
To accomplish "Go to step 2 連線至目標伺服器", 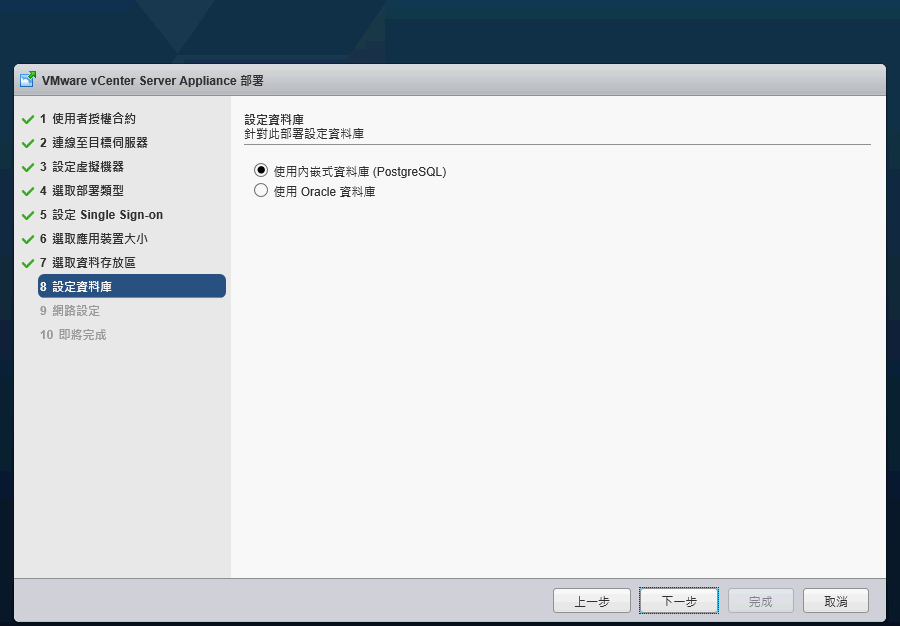I will pos(94,143).
